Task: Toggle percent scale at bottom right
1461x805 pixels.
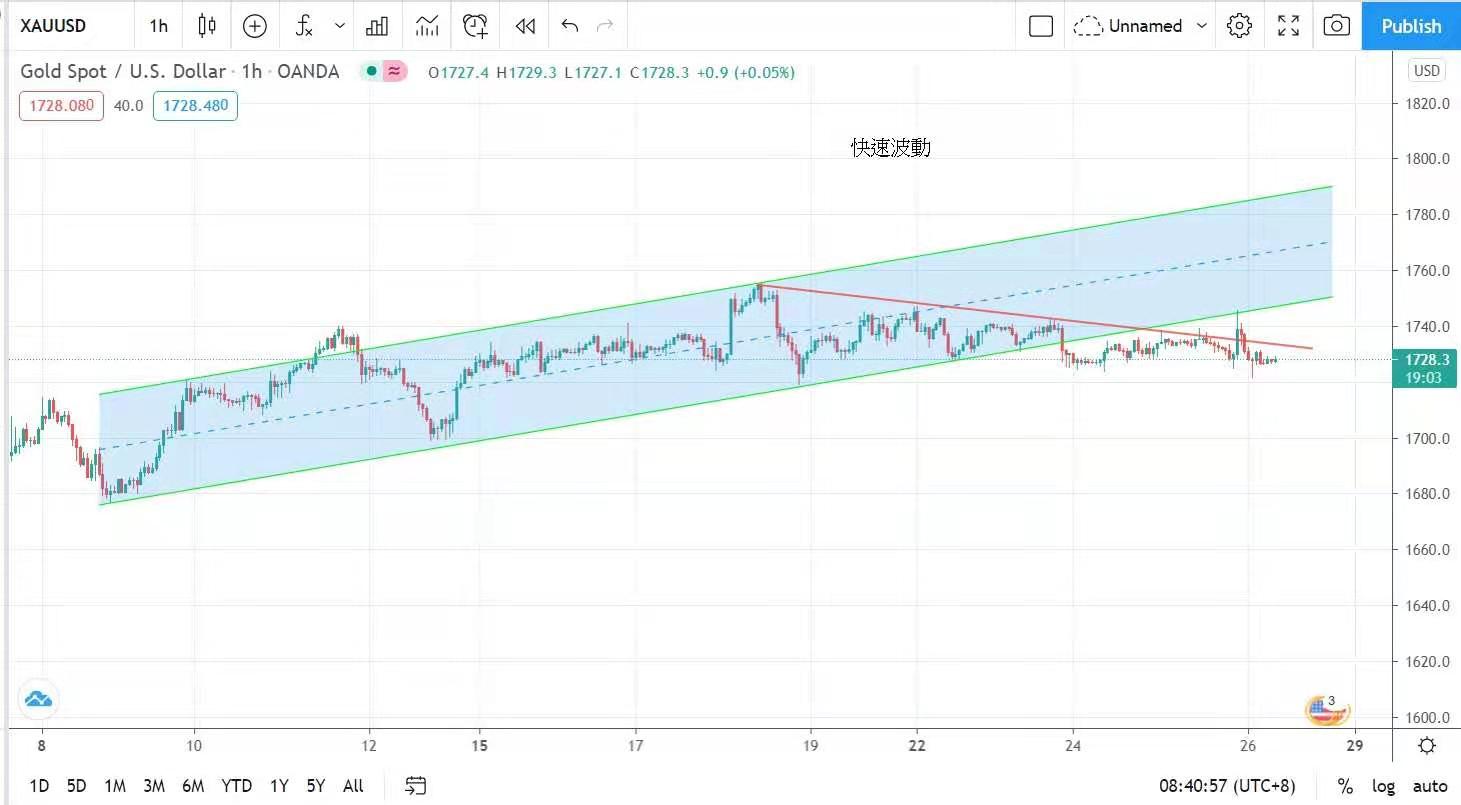Action: 1345,786
